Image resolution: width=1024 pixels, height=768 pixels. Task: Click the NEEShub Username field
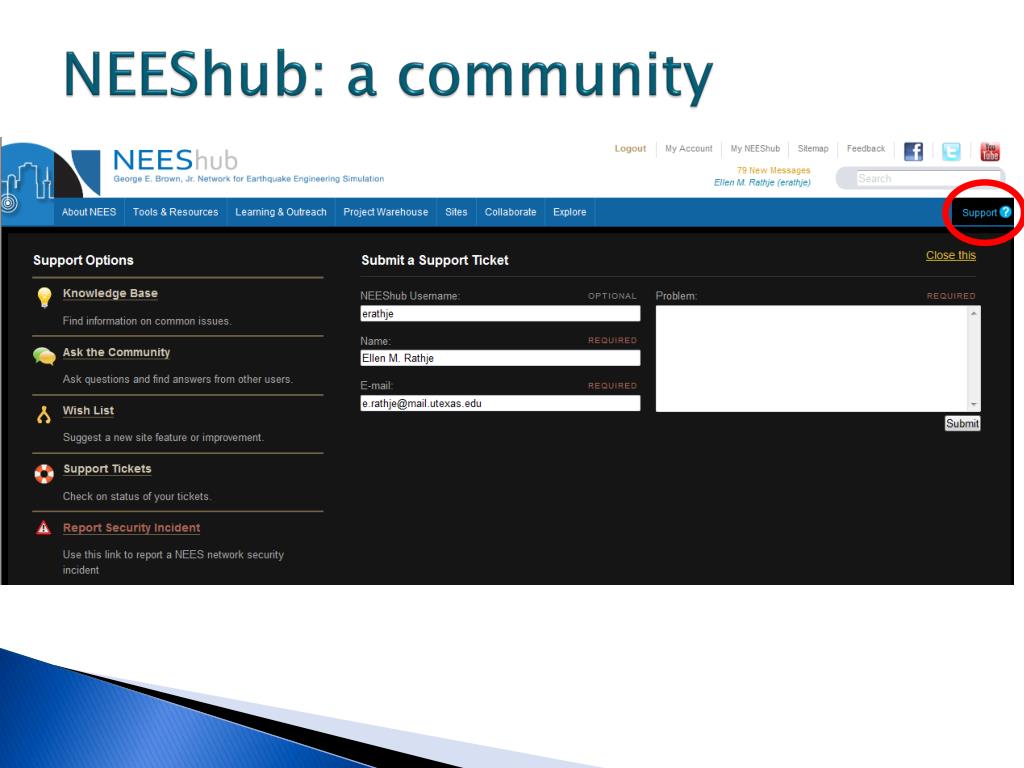click(500, 313)
